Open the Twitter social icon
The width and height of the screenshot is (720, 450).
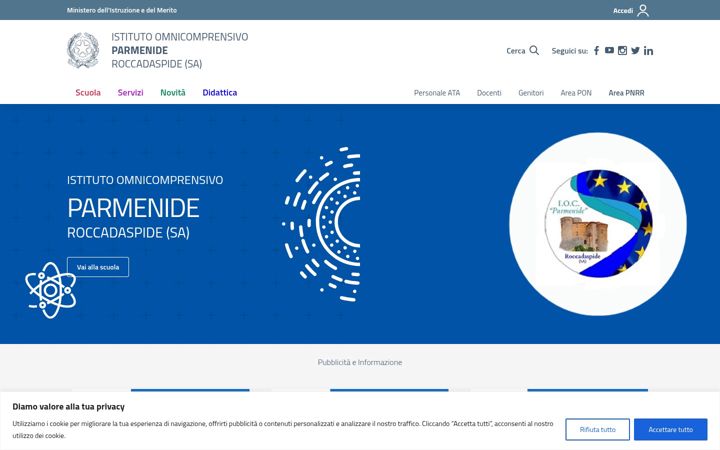click(x=635, y=51)
